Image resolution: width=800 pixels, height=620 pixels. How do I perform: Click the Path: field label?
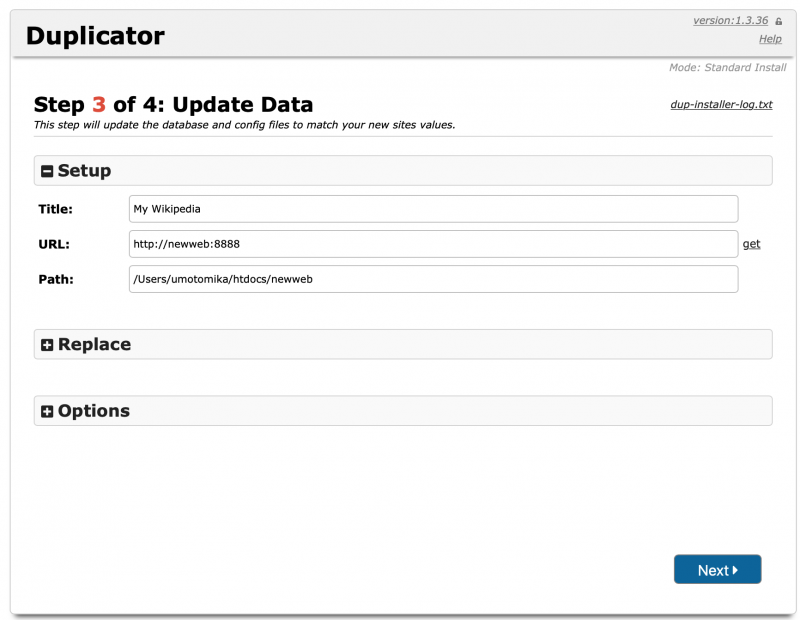pos(56,279)
